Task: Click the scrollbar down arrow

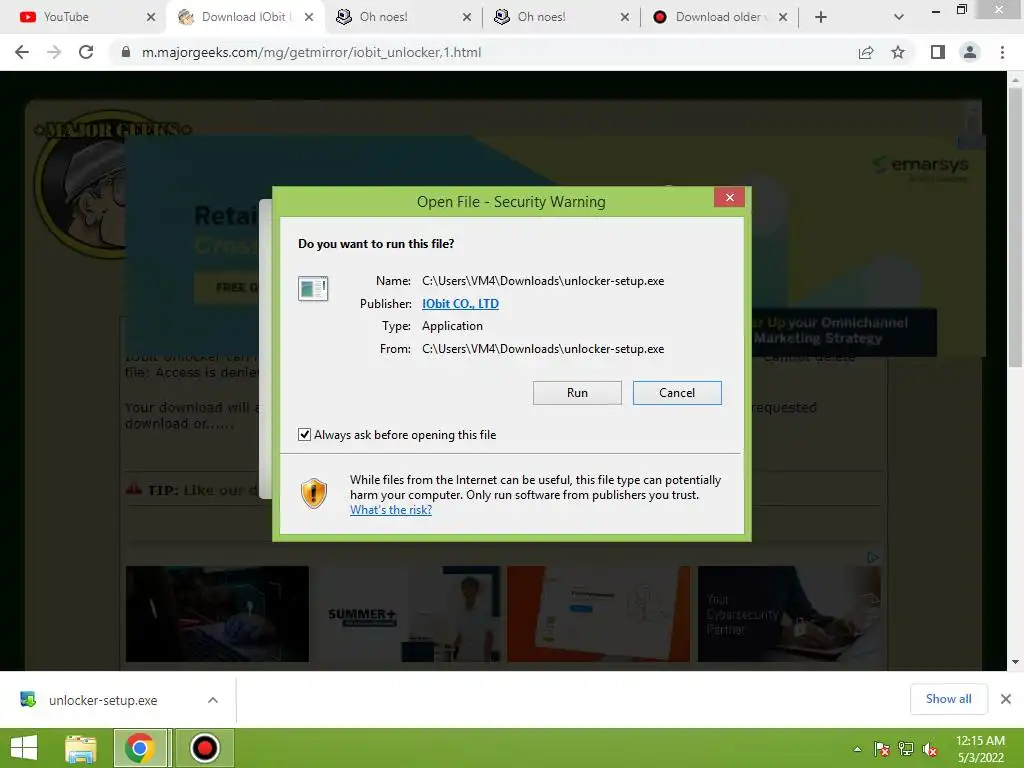Action: click(x=1015, y=662)
